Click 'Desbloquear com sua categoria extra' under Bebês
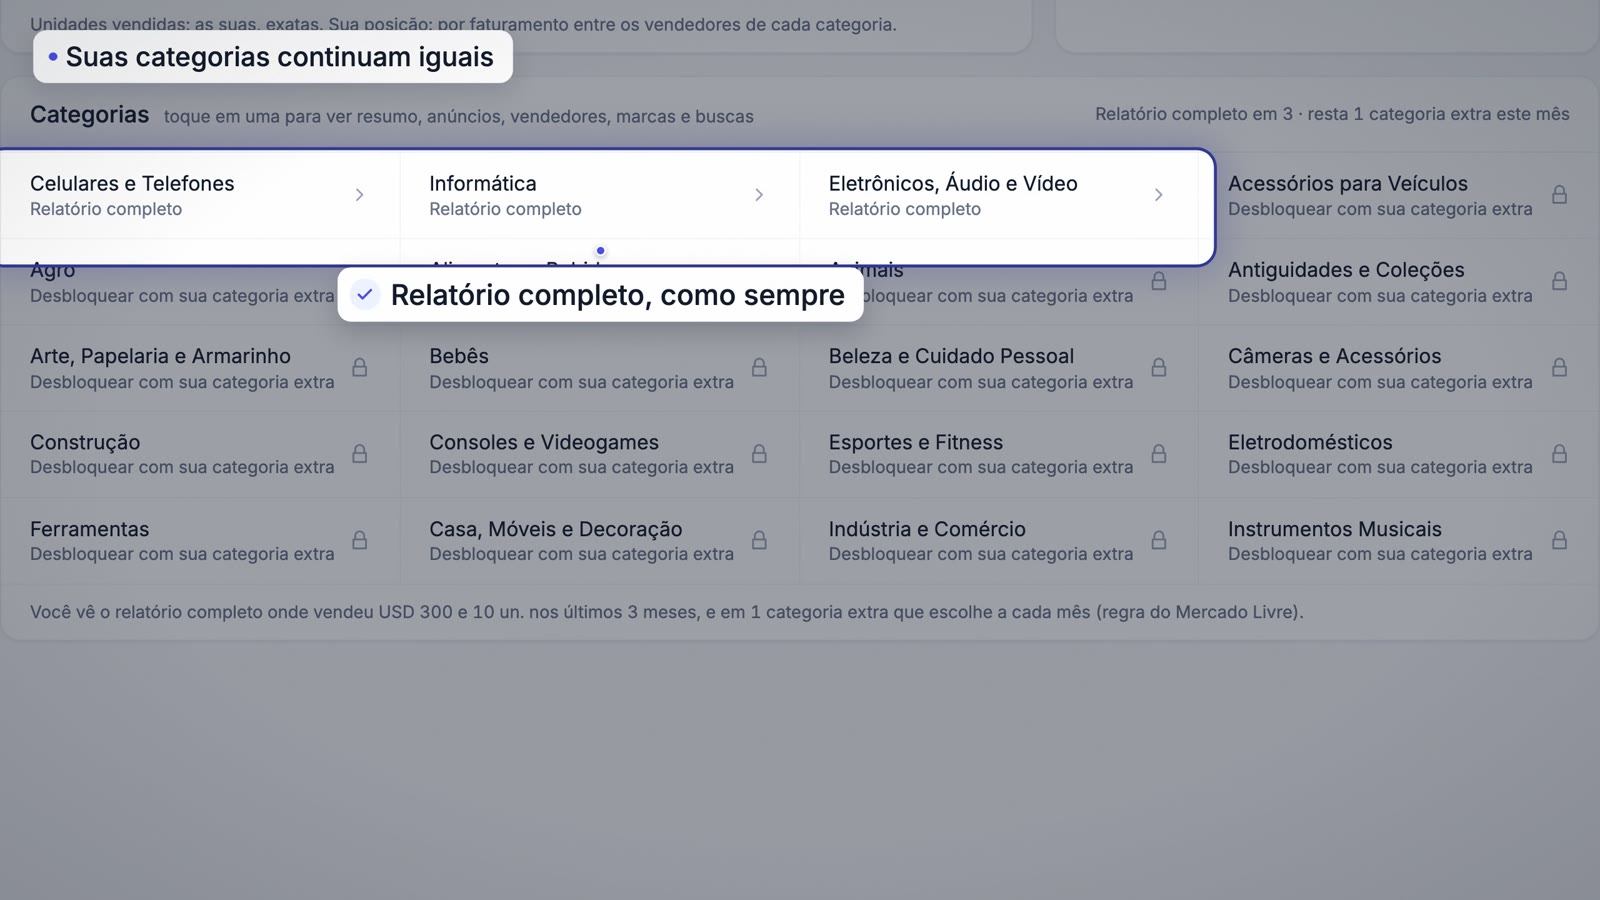The height and width of the screenshot is (900, 1600). (581, 382)
